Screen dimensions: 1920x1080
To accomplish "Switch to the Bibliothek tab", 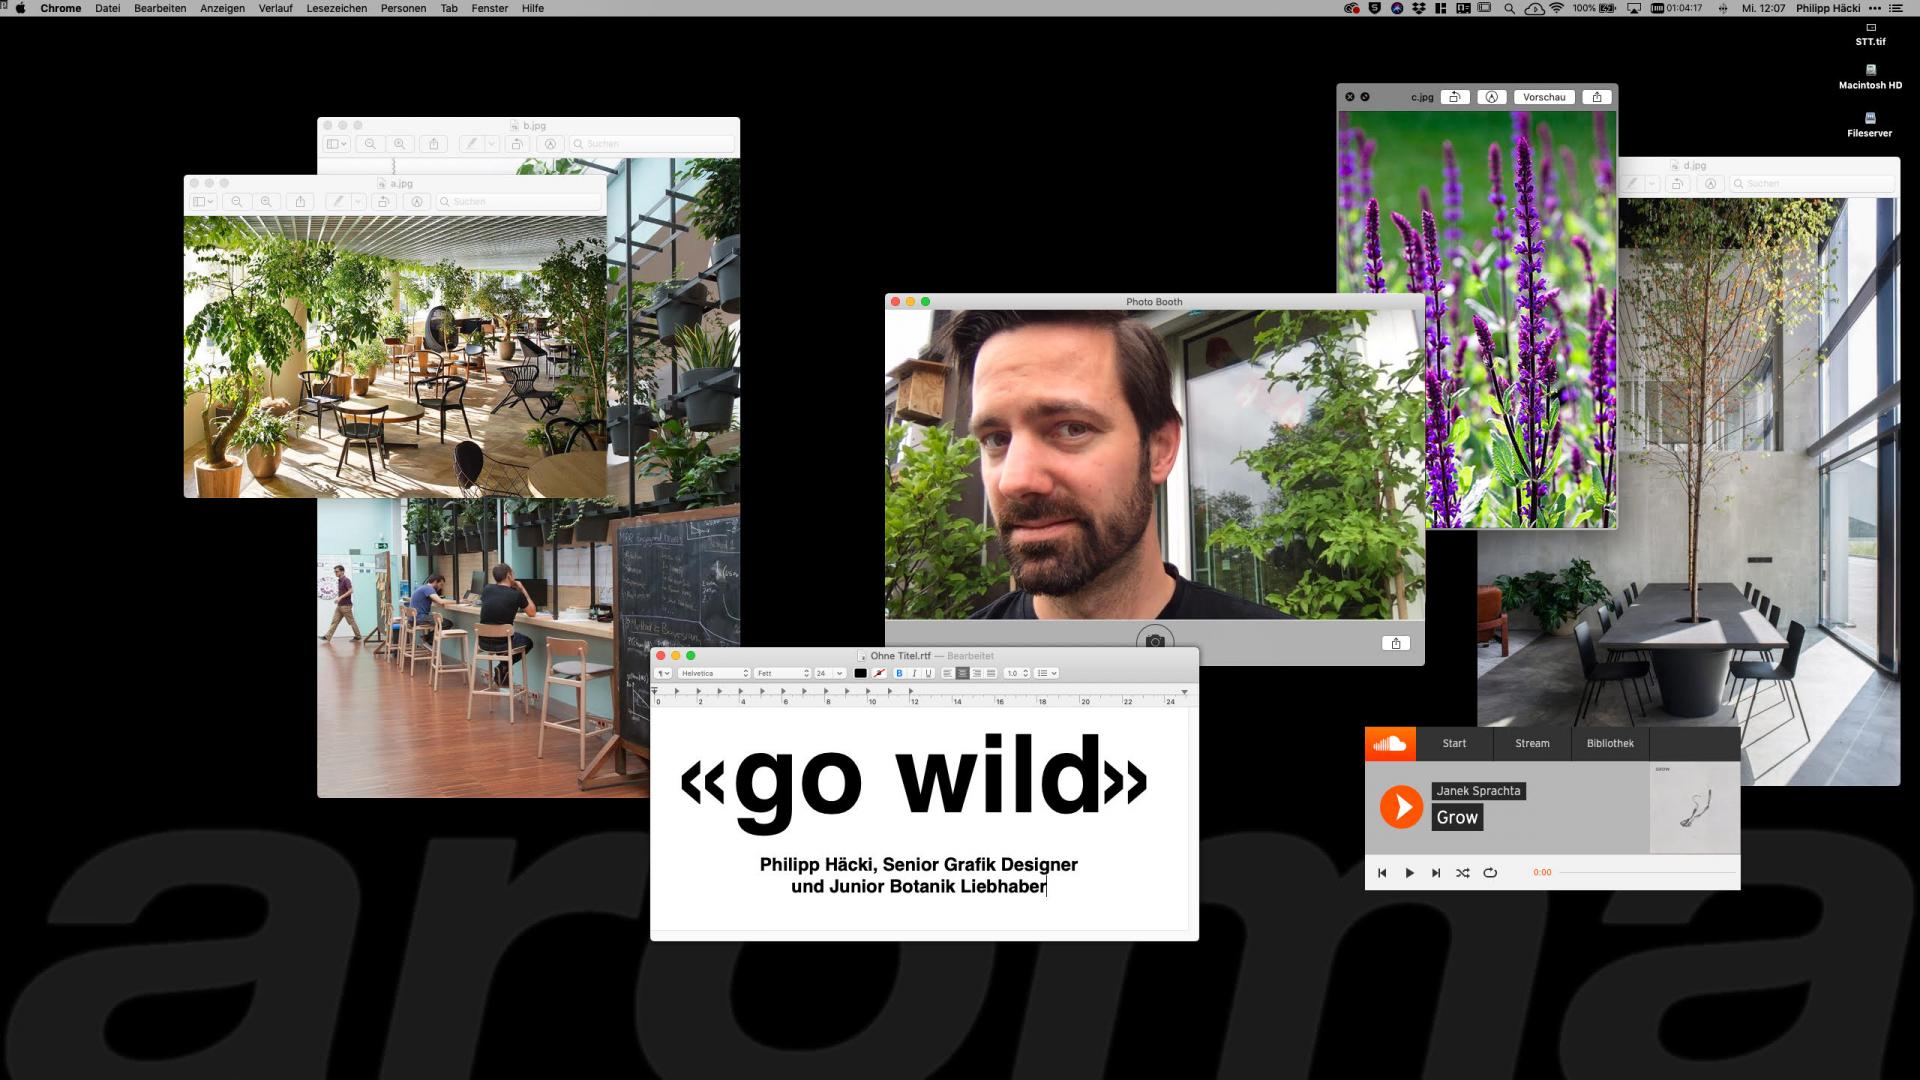I will point(1610,744).
